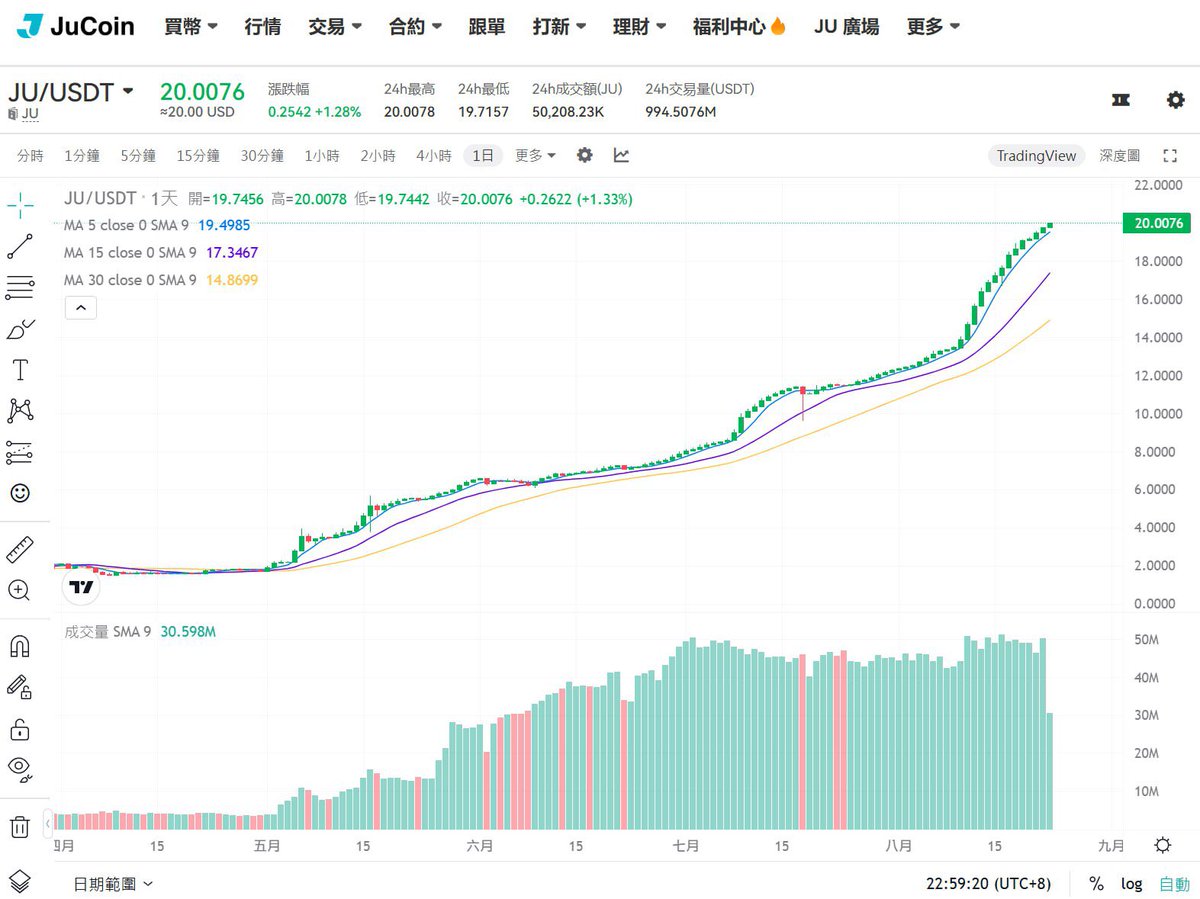This screenshot has width=1200, height=899.
Task: Toggle lock all drawing tools
Action: pos(20,728)
